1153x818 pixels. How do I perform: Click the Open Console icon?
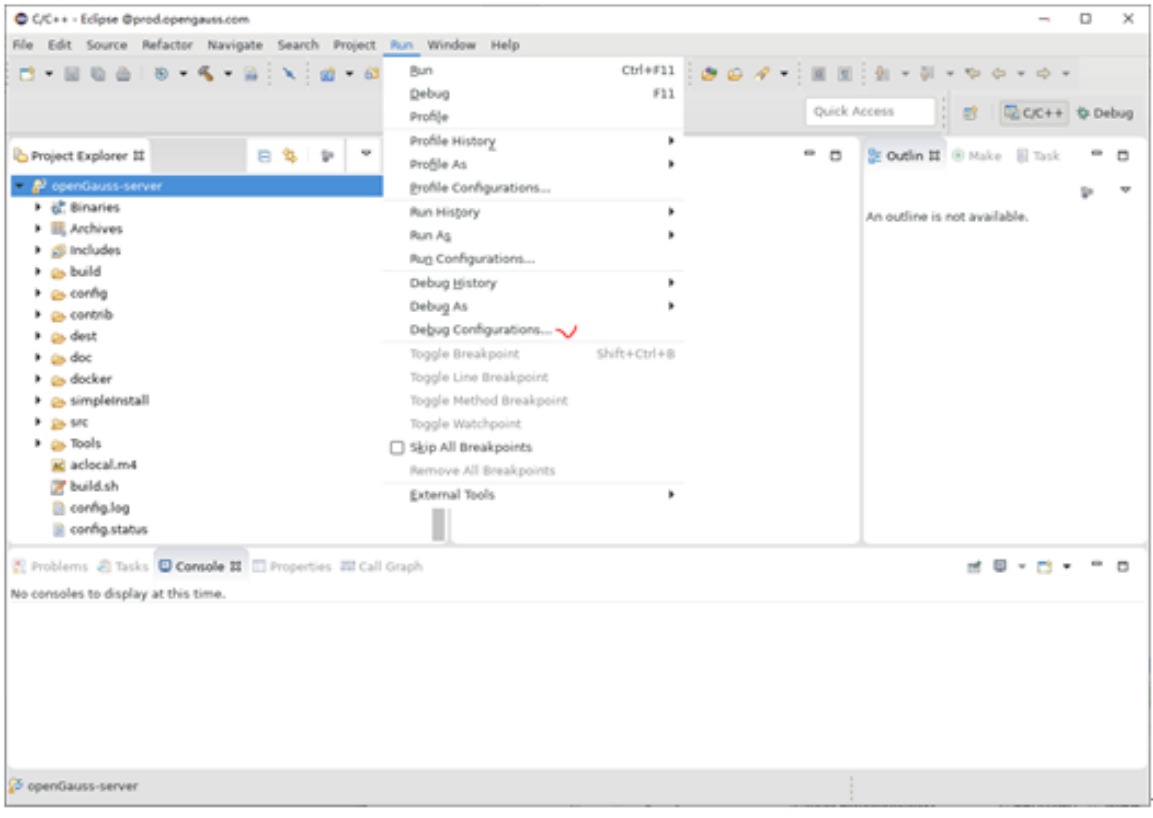click(1044, 566)
